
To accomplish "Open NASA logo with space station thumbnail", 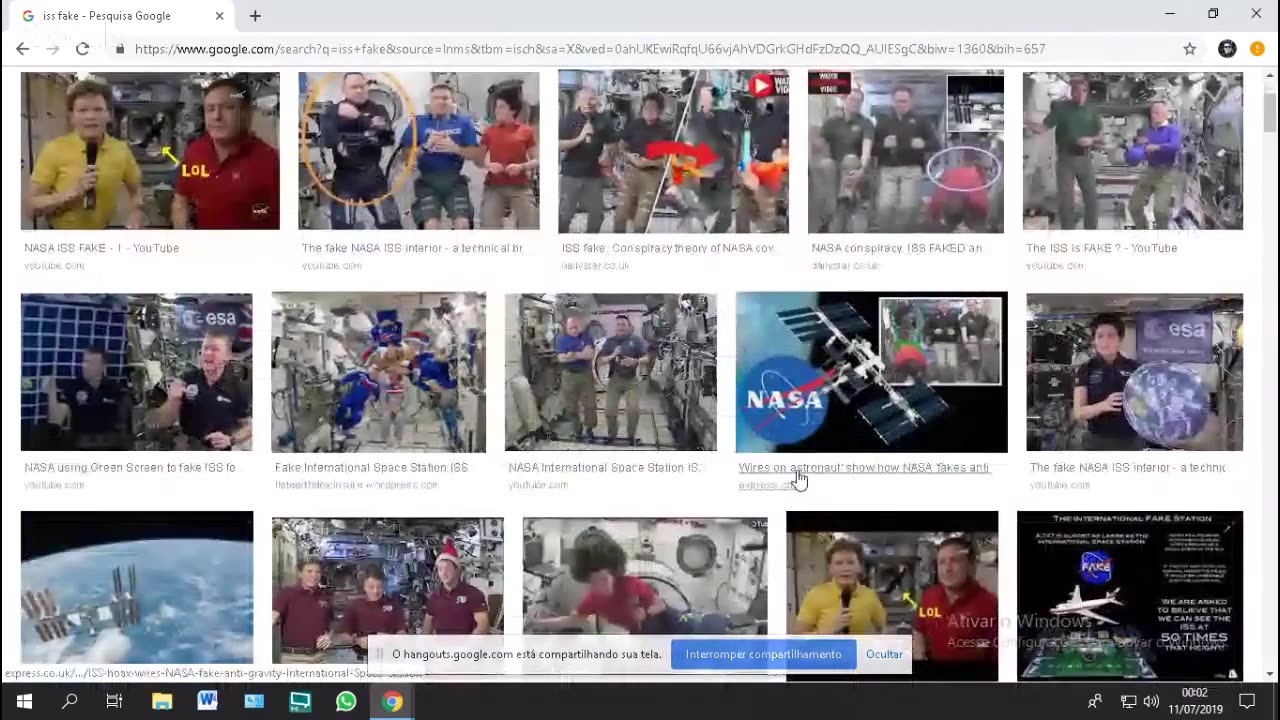I will pyautogui.click(x=871, y=372).
